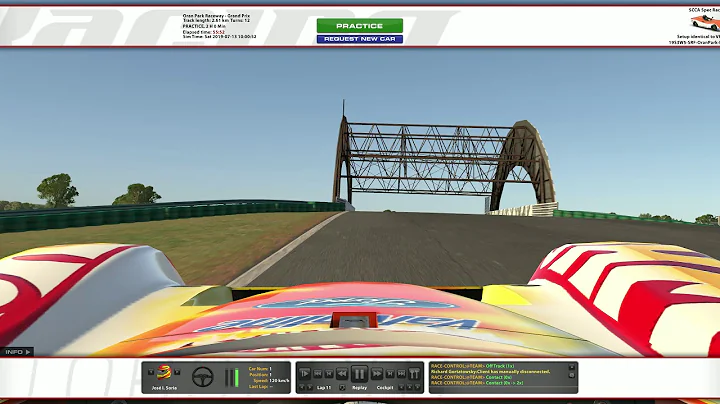Click middle camera arrow after Cockpit
This screenshot has width=720, height=404.
tap(410, 387)
